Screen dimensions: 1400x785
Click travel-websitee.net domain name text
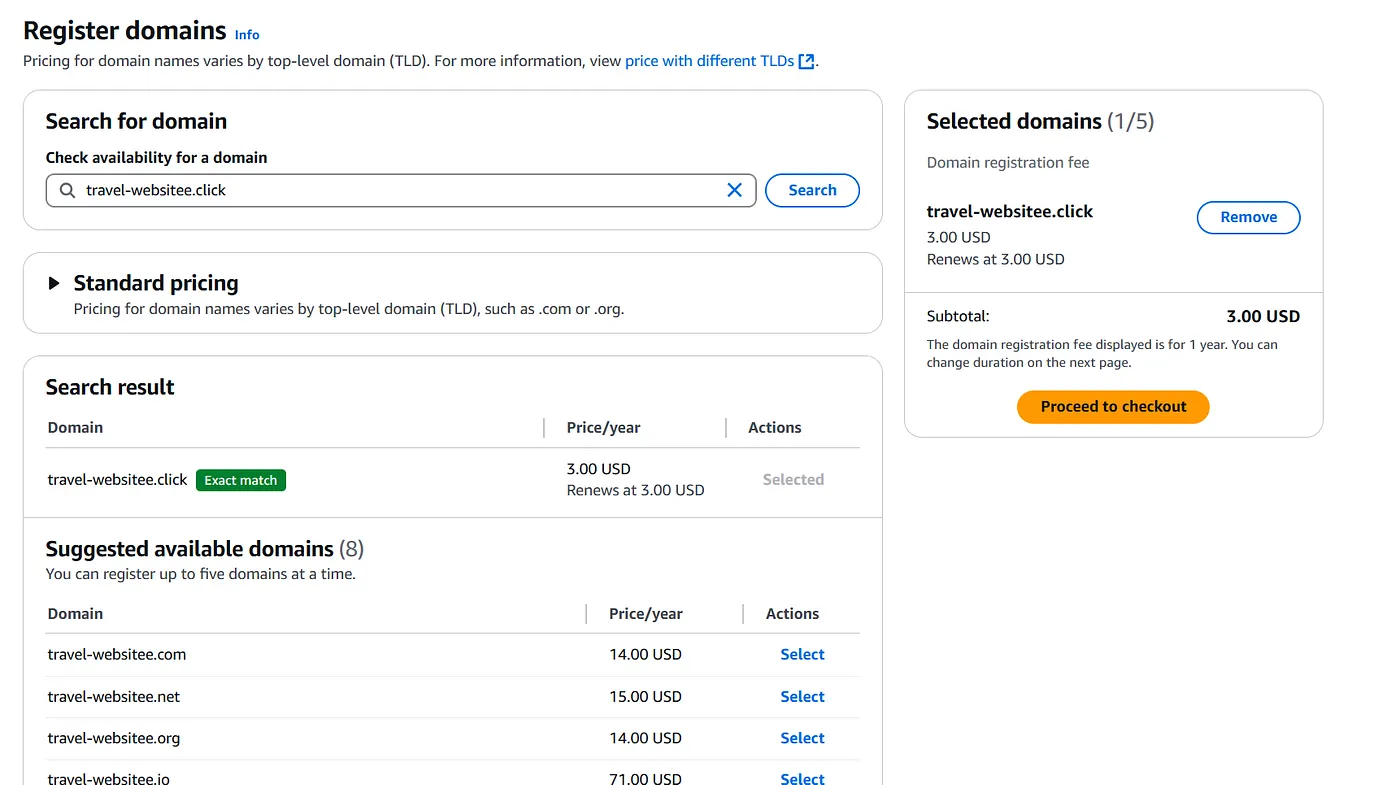point(114,696)
